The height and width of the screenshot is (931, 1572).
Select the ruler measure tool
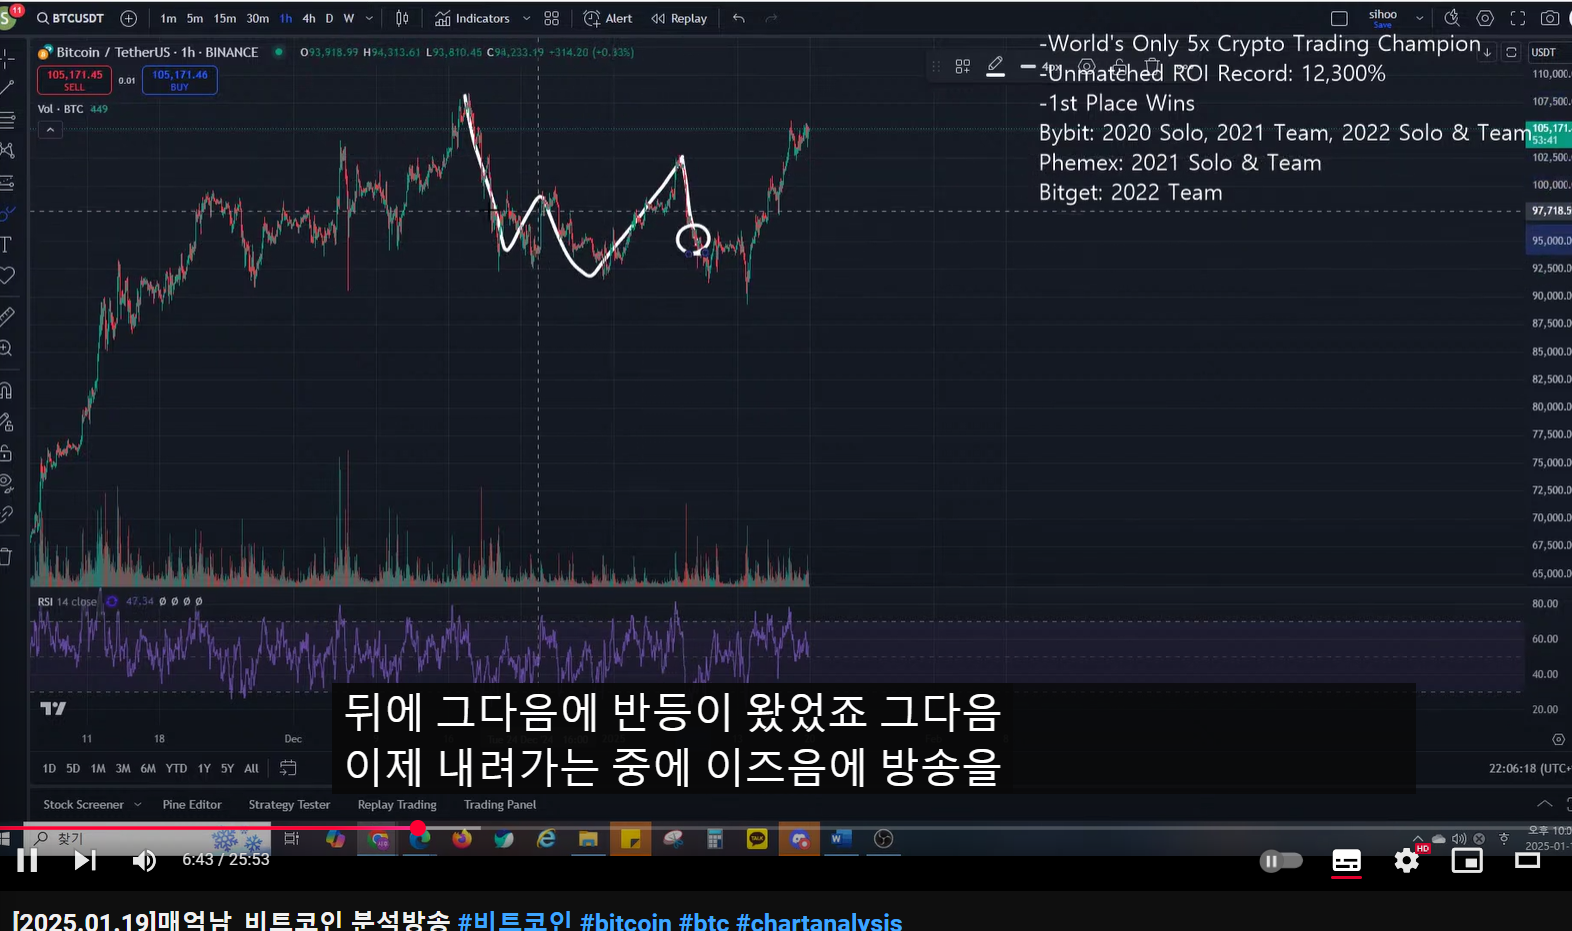[x=6, y=316]
